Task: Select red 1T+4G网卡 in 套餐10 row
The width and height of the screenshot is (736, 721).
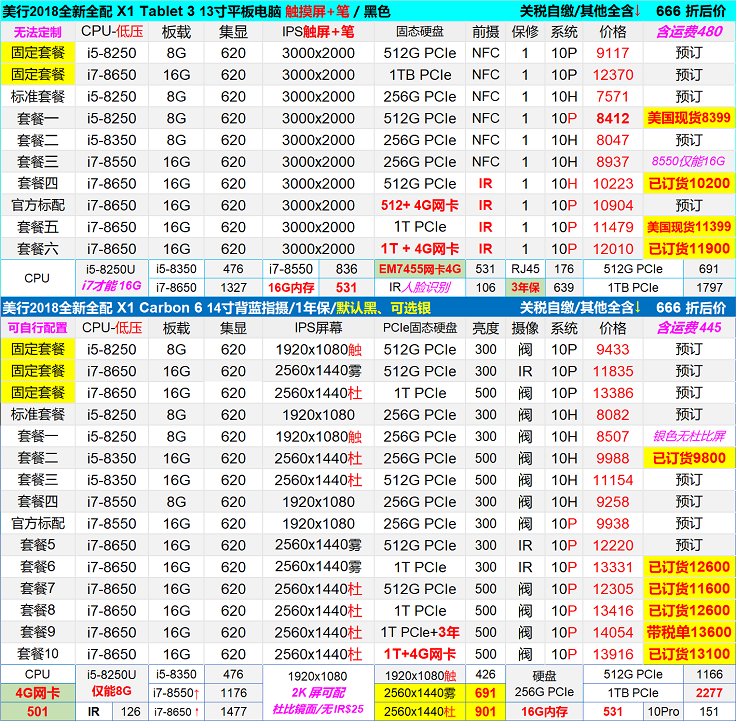Action: click(x=420, y=654)
